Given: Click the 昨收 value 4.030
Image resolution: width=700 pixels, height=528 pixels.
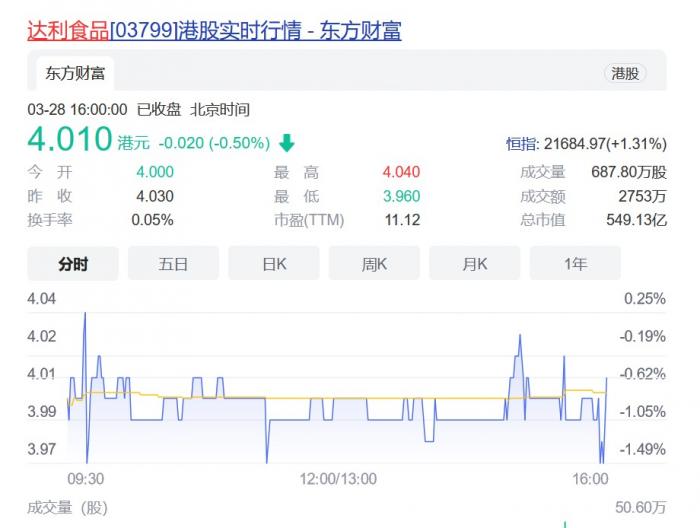Looking at the screenshot, I should coord(155,196).
